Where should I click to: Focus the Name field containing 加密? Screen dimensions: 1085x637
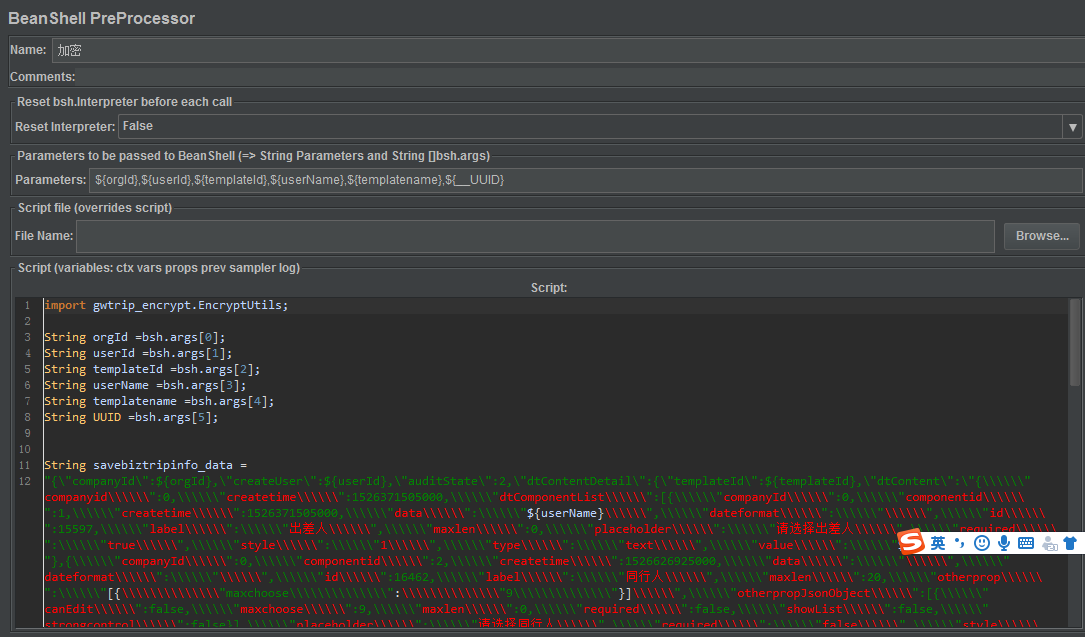(x=567, y=50)
